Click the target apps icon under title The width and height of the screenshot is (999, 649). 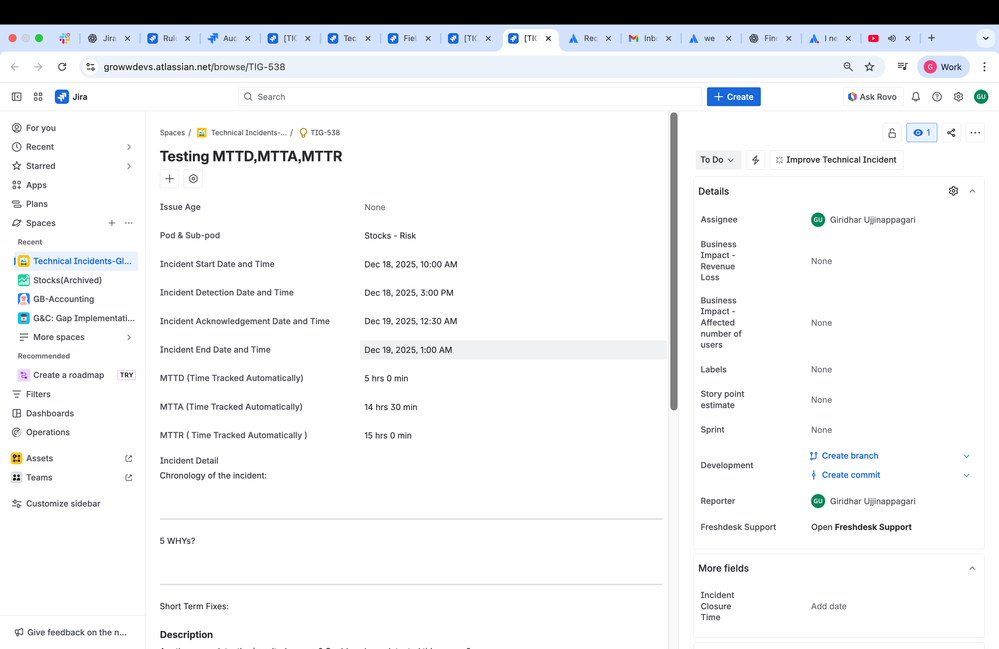click(193, 179)
